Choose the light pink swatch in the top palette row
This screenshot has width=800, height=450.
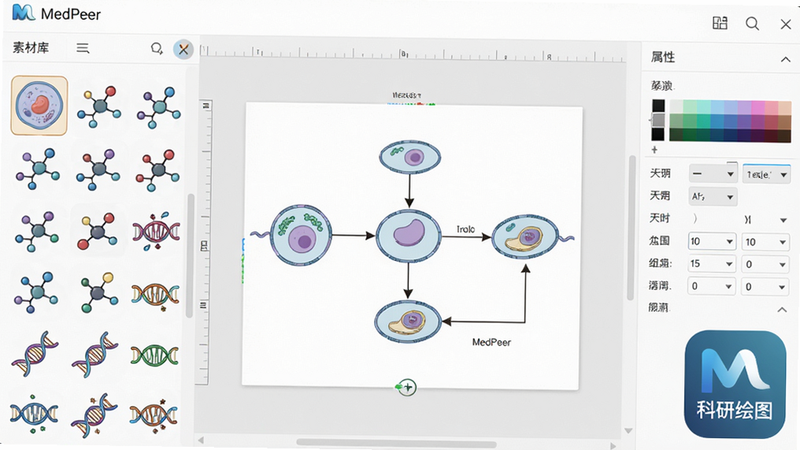pos(771,106)
